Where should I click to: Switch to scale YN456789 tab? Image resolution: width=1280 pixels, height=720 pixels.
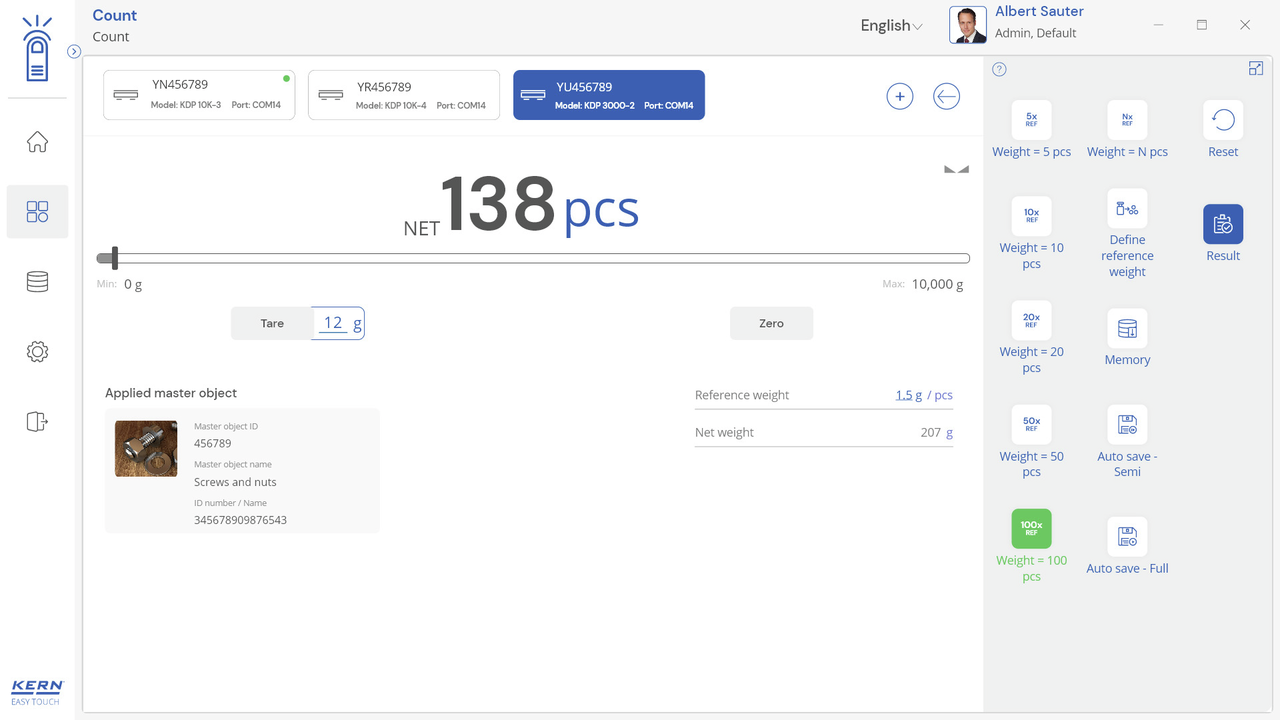199,95
